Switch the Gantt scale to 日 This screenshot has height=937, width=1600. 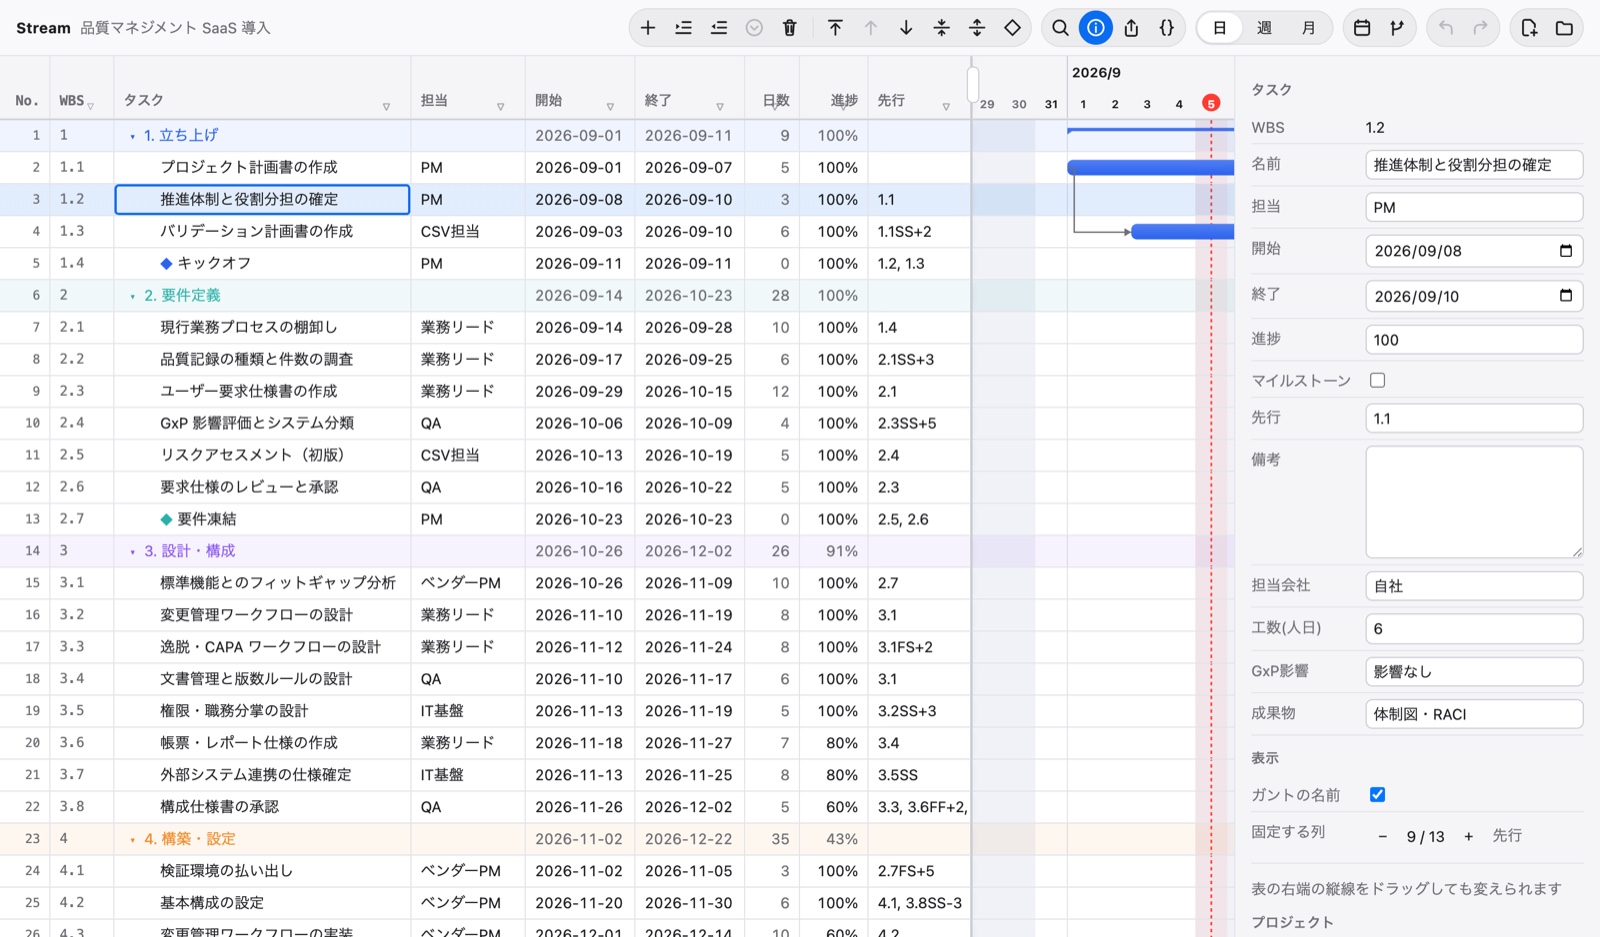pos(1219,28)
